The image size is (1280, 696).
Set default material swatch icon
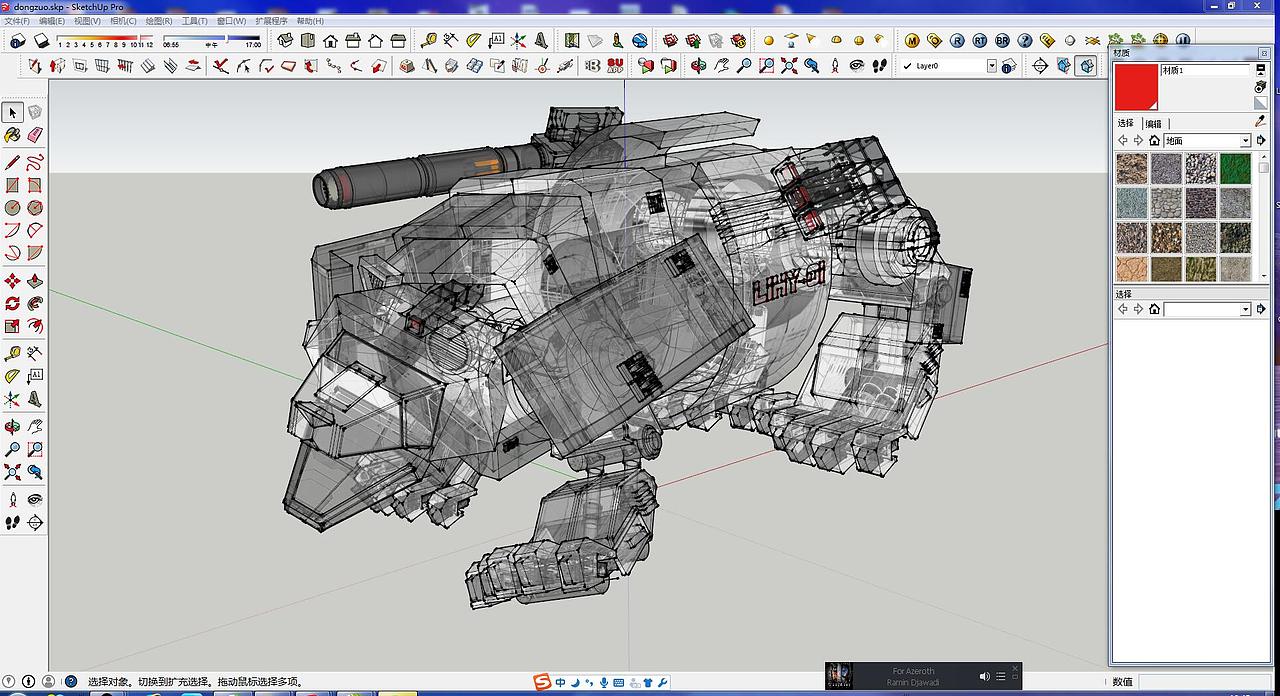click(x=1261, y=104)
